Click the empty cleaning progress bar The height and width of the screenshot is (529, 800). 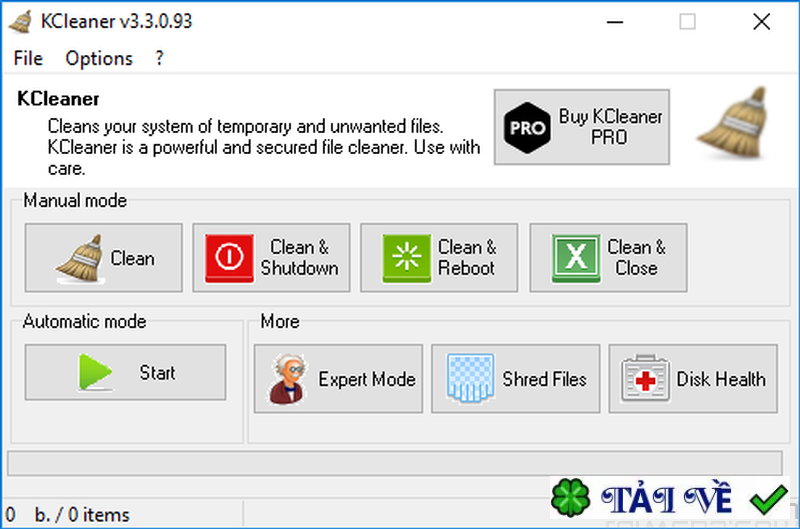tap(395, 463)
